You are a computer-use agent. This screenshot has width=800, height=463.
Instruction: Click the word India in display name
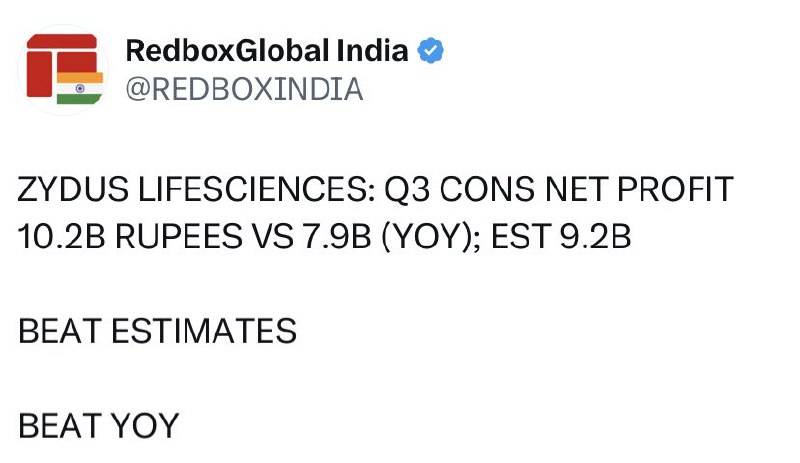[372, 51]
